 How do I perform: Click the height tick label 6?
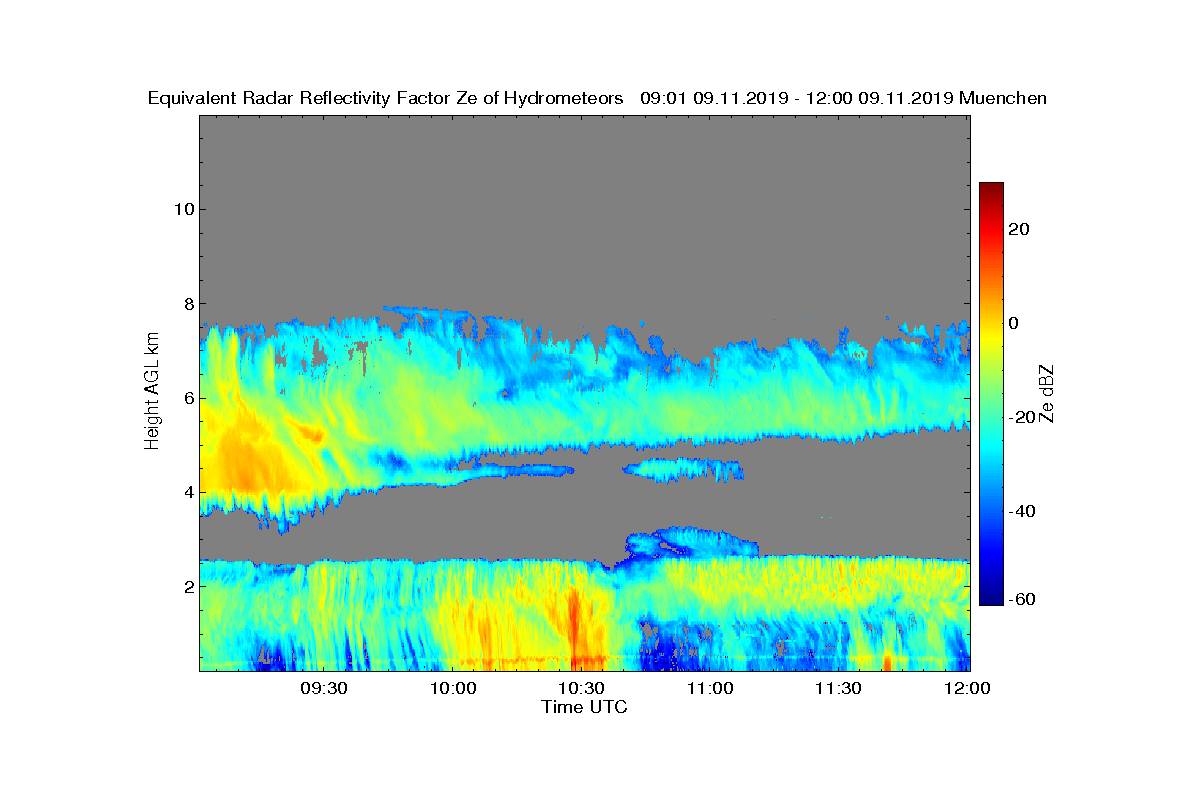click(187, 398)
